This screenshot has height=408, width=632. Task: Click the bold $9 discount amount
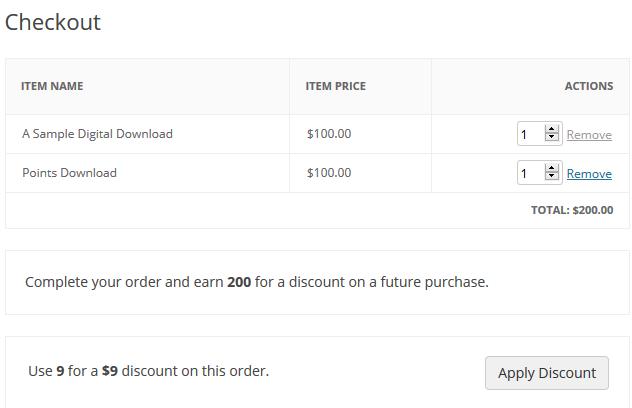[110, 371]
